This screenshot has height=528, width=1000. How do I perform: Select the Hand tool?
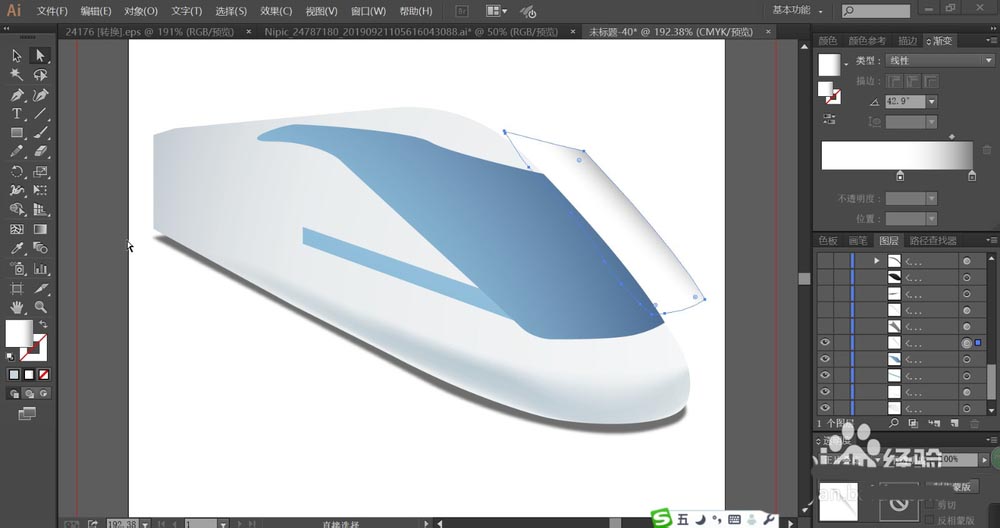pyautogui.click(x=17, y=307)
